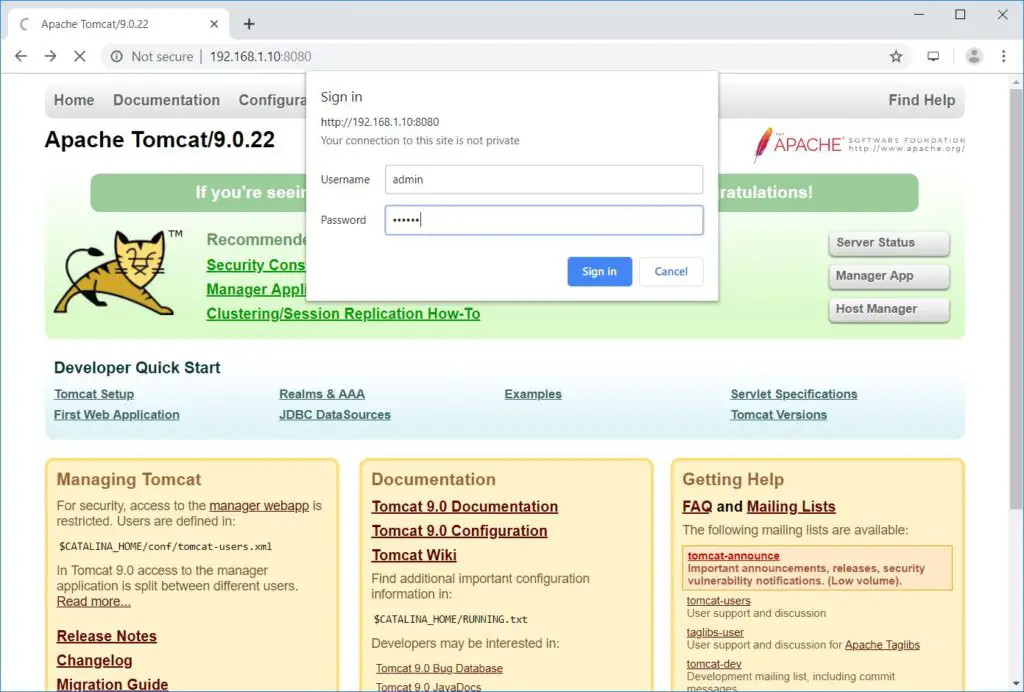Open the Home nav item

(x=74, y=100)
